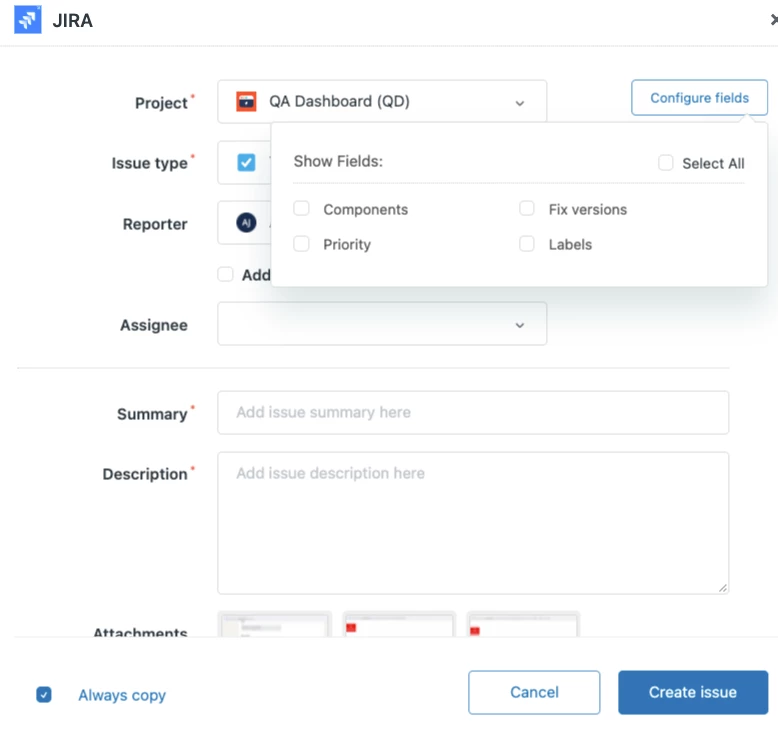Click the Cancel button

534,692
